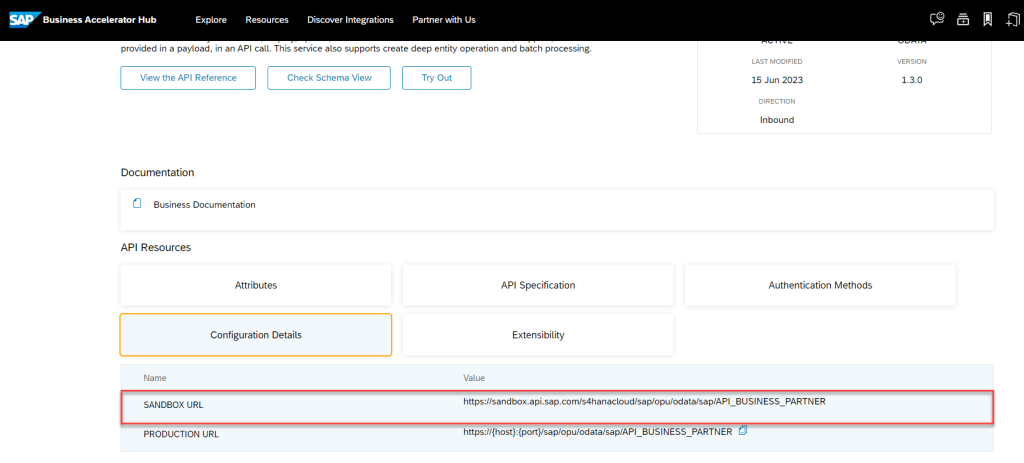Open the Explore menu
This screenshot has width=1024, height=463.
[211, 20]
